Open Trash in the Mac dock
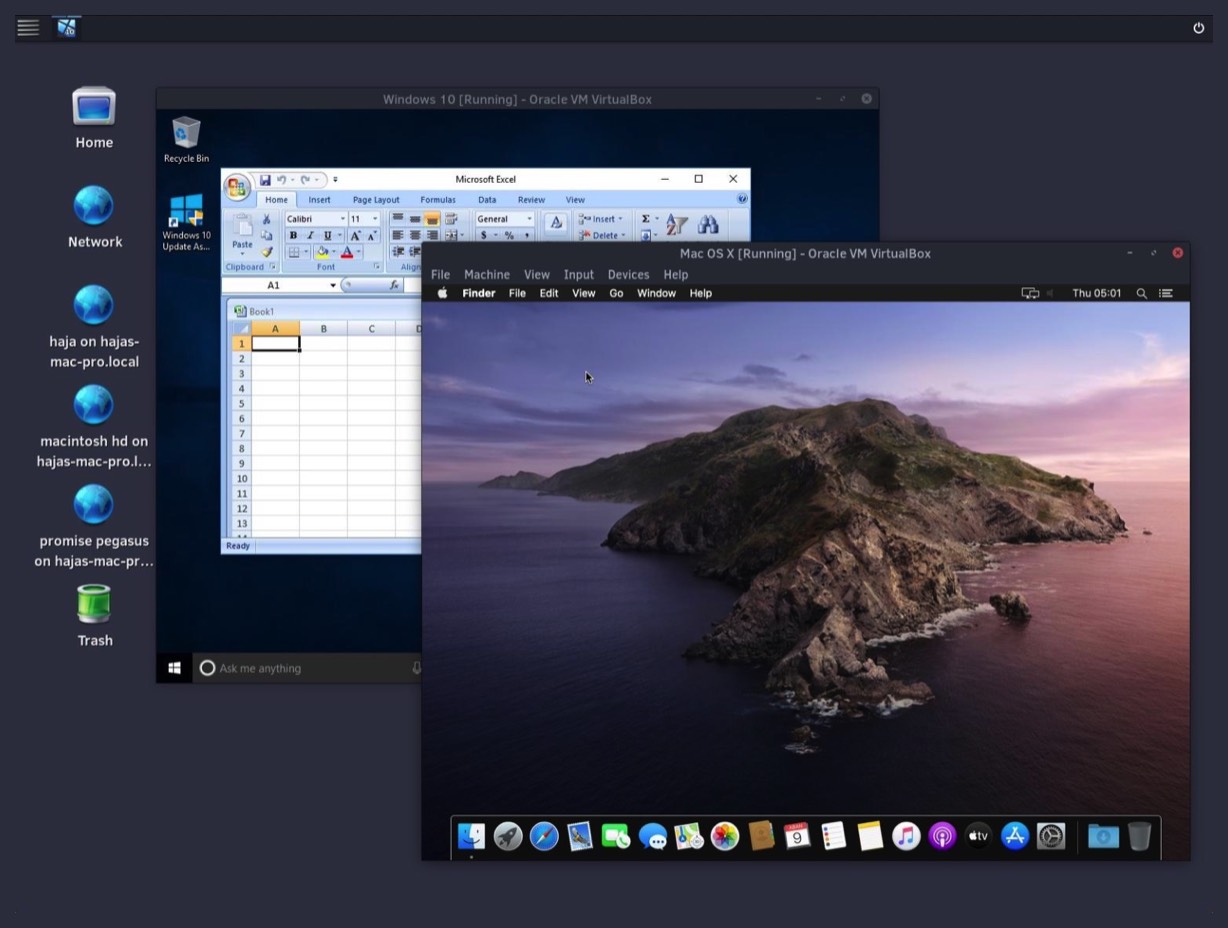 tap(1139, 836)
